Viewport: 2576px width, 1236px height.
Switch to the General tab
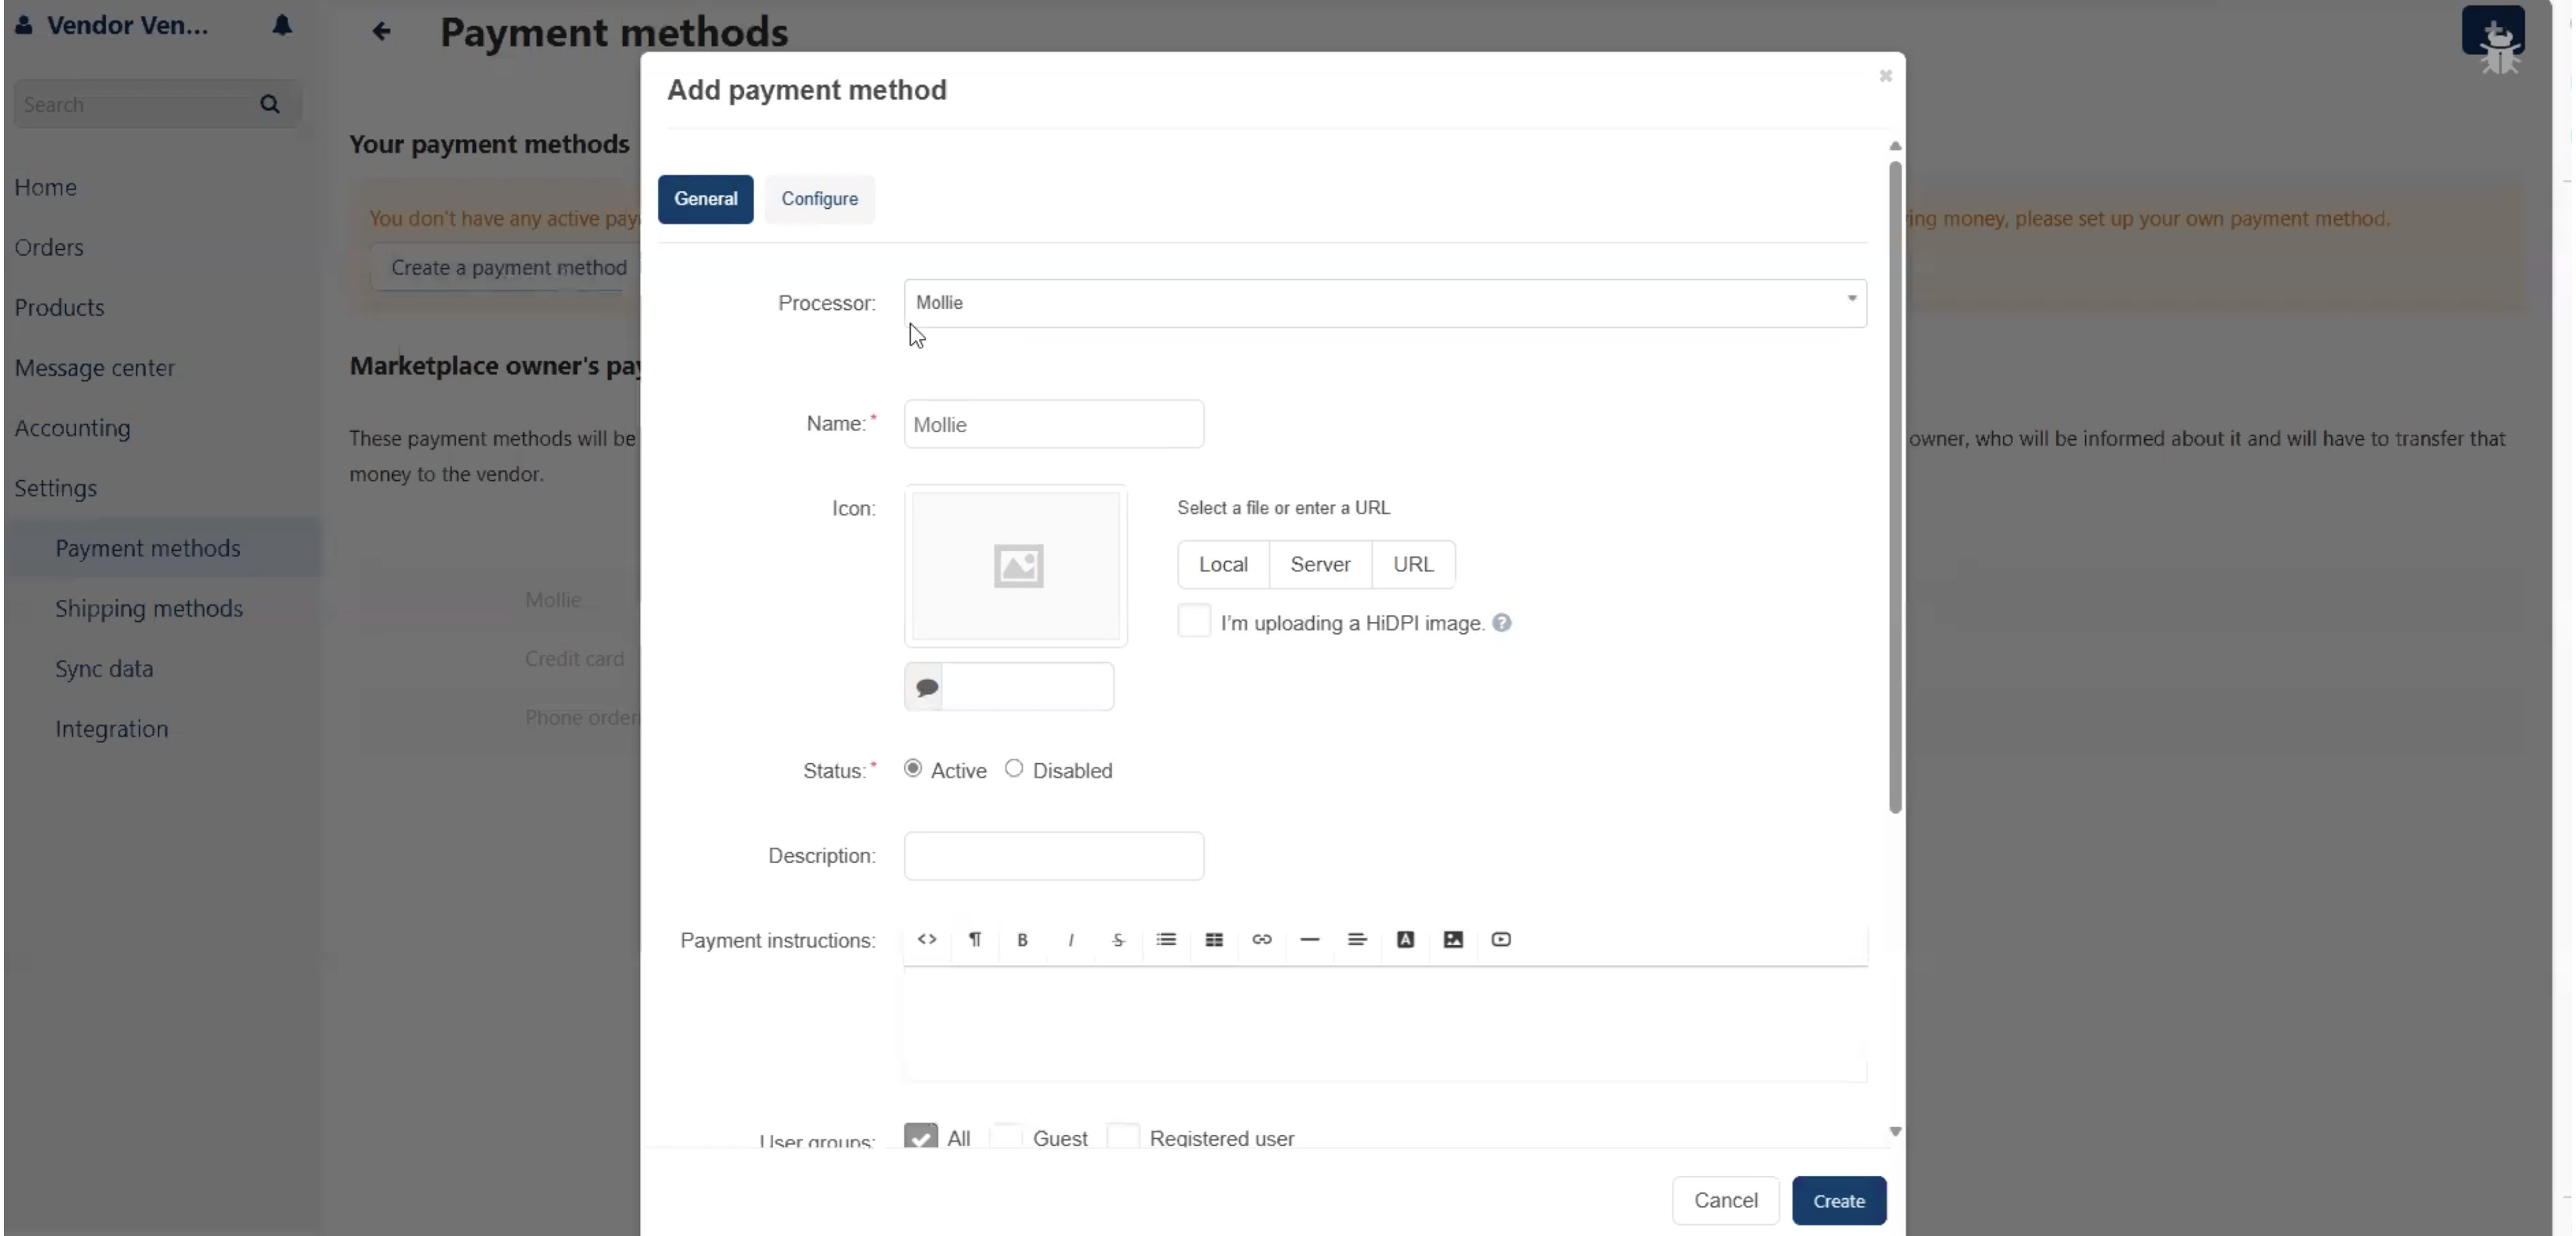tap(705, 199)
